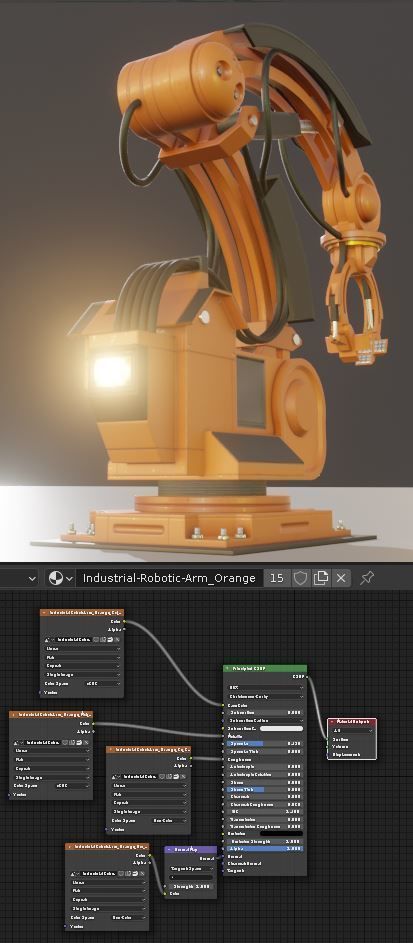This screenshot has width=413, height=943.
Task: Toggle fake user shield for Industrial-Robotic-Arm_Orange material
Action: pyautogui.click(x=301, y=578)
